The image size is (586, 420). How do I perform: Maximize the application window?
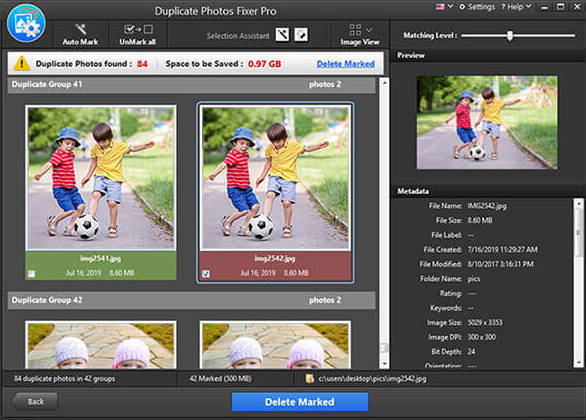tap(561, 7)
